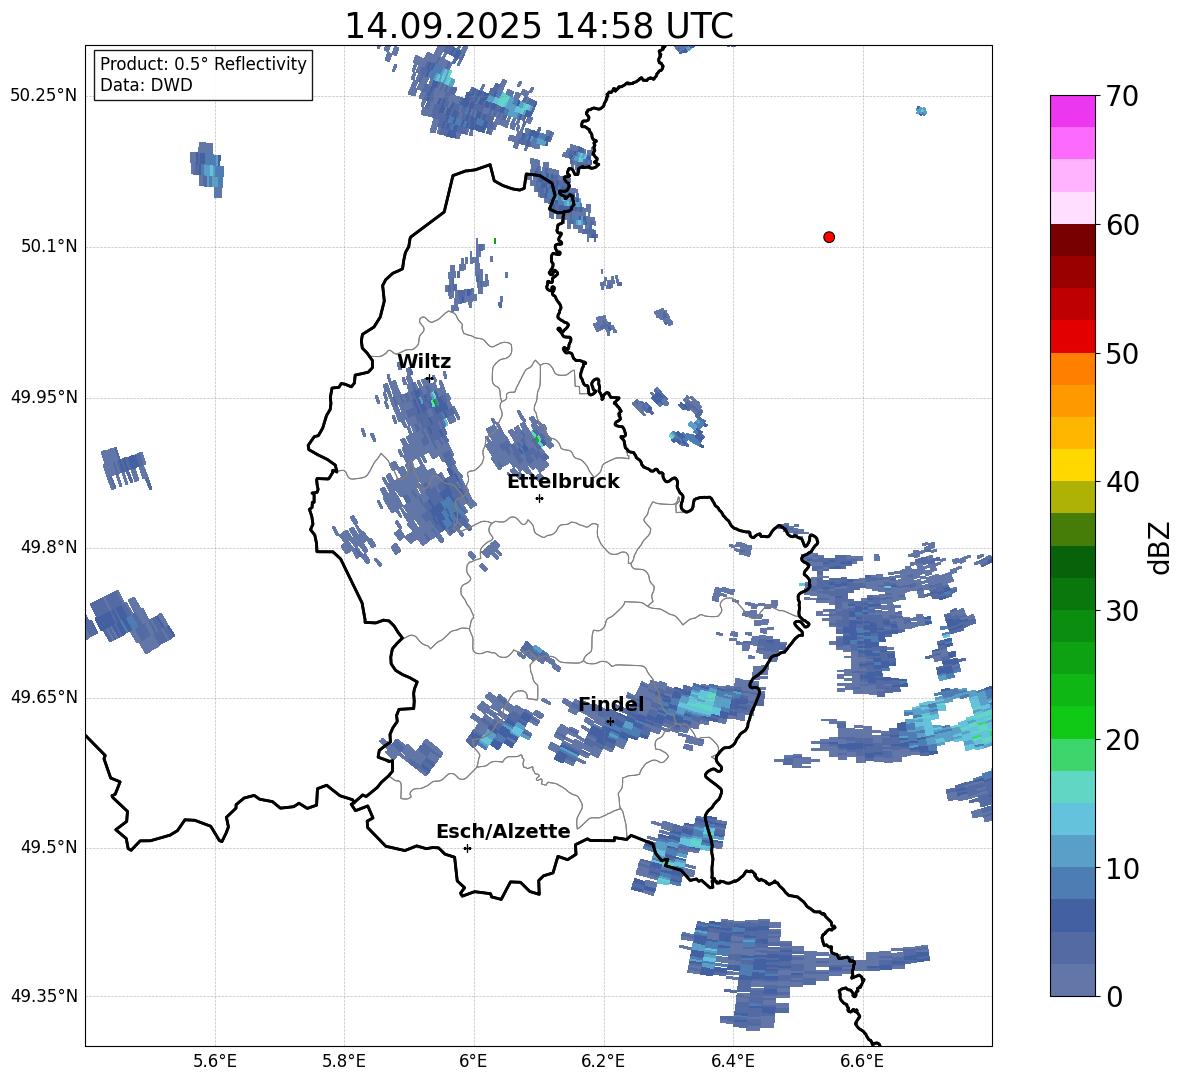Click the yellow colorbar segment above 40

1073,465
